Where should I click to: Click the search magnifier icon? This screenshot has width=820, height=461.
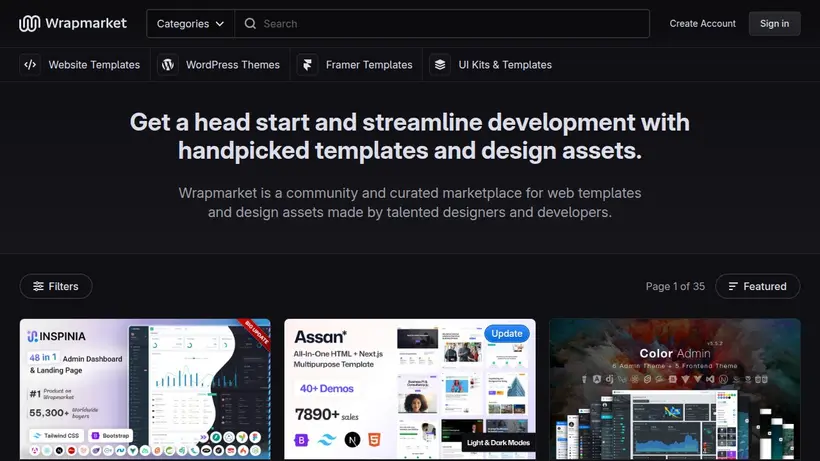pyautogui.click(x=250, y=24)
